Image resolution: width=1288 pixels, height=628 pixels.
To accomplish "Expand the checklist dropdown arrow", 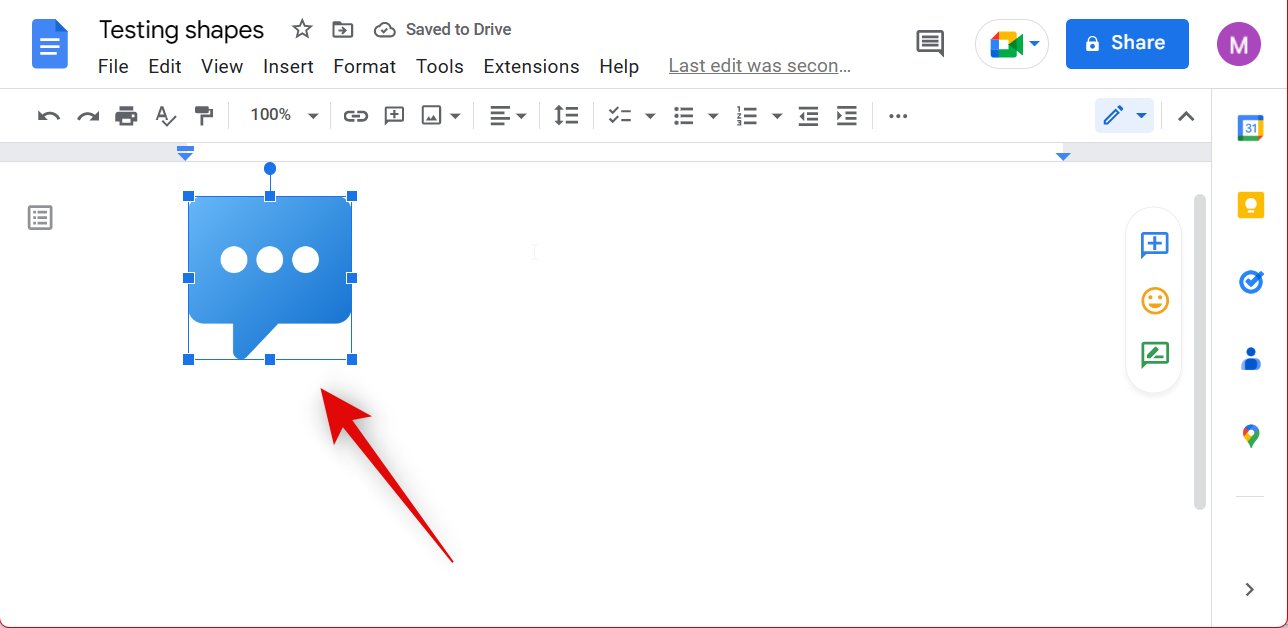I will (x=650, y=116).
